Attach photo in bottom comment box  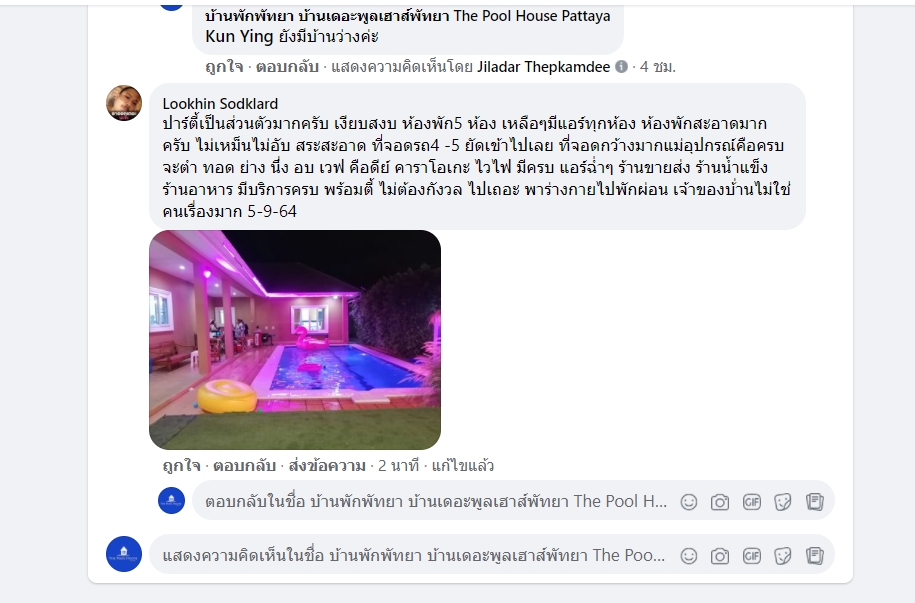click(720, 556)
